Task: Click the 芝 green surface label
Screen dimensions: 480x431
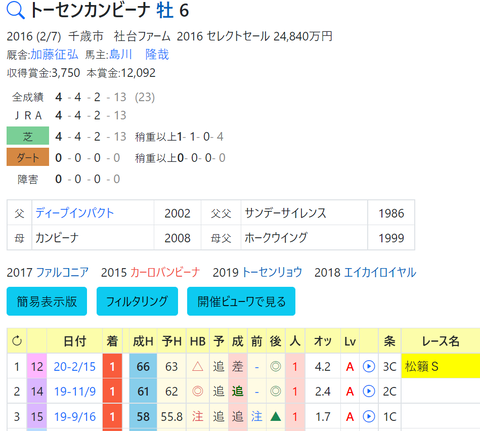Action: point(28,136)
